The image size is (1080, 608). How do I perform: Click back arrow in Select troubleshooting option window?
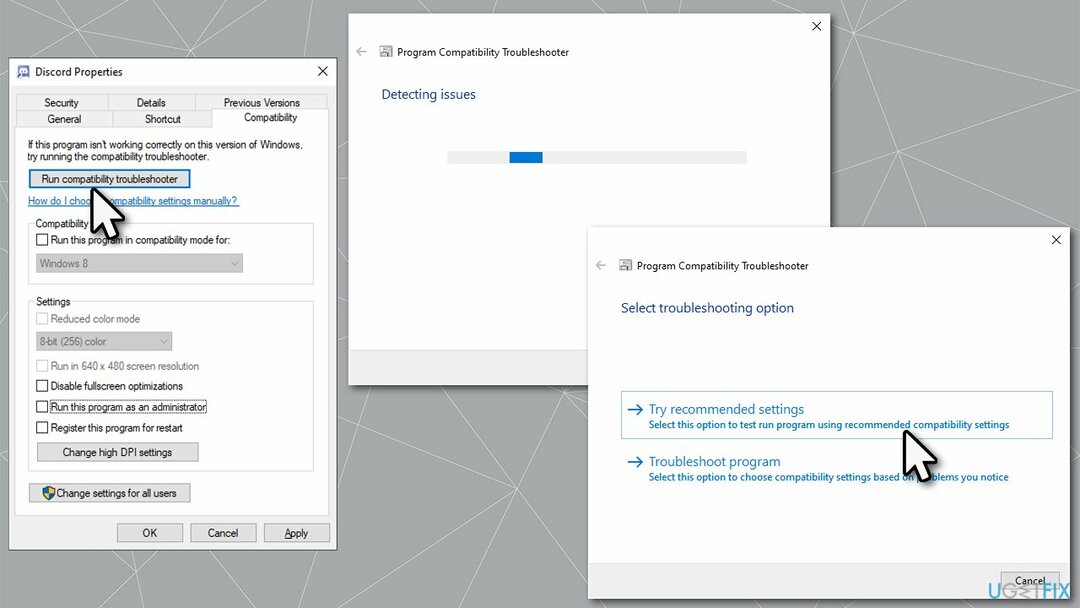pyautogui.click(x=601, y=265)
